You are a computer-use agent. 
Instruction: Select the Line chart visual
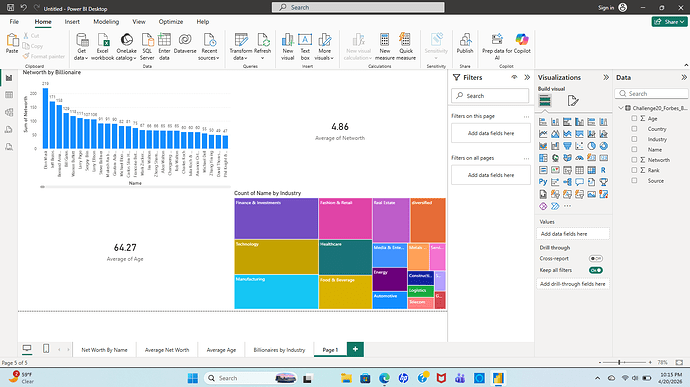[x=543, y=133]
